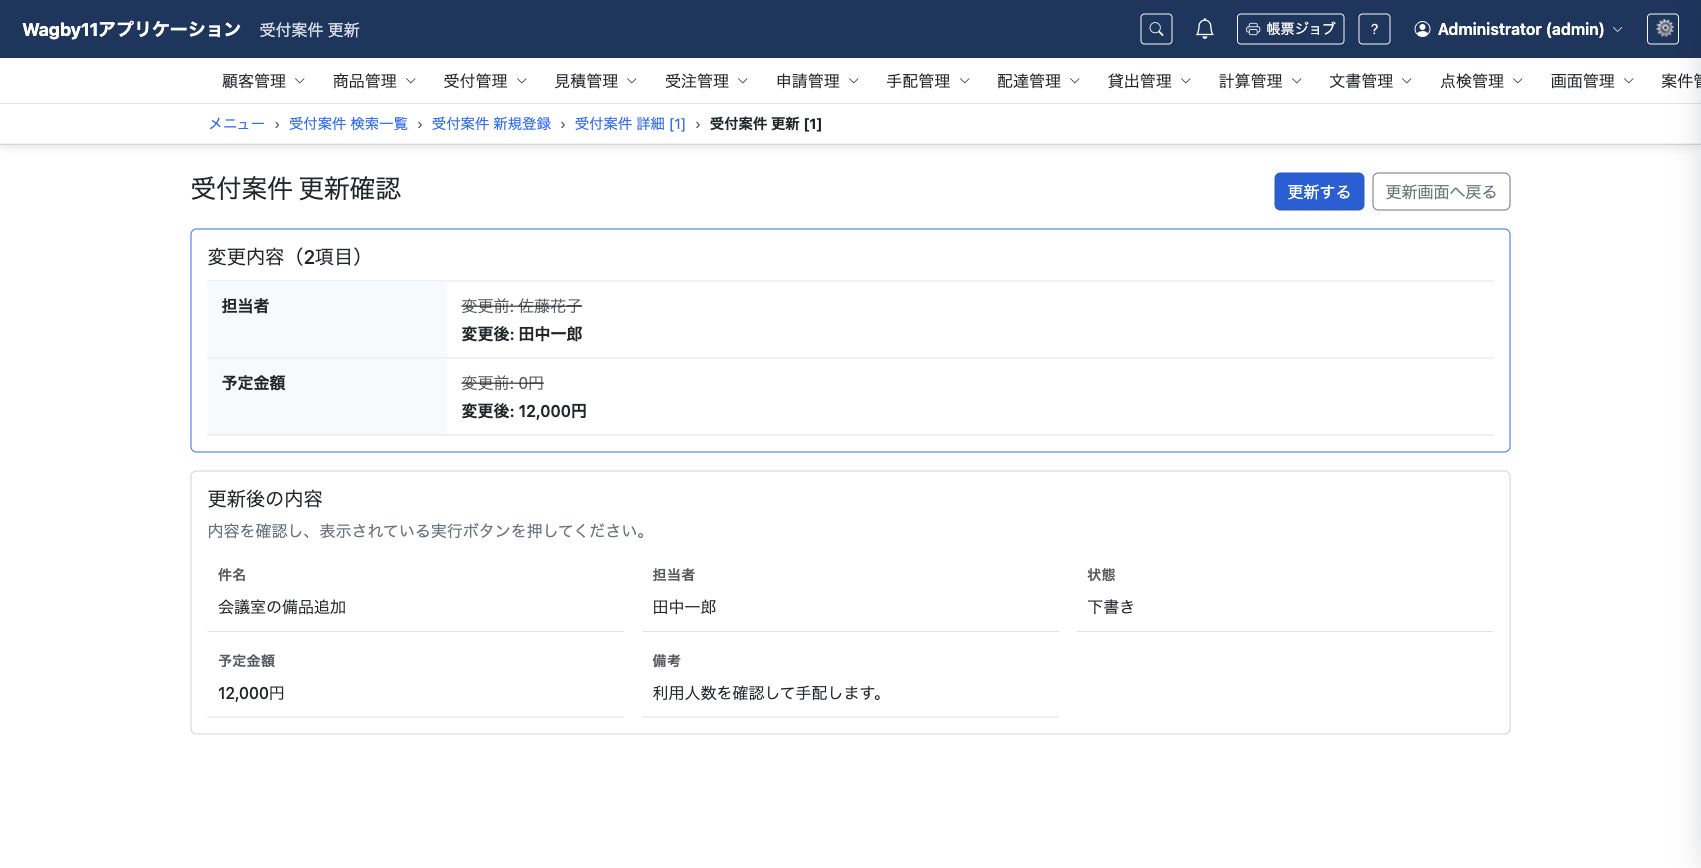The height and width of the screenshot is (868, 1701).
Task: Click the 利用人数を確認して手配します。 remark
Action: point(769,693)
